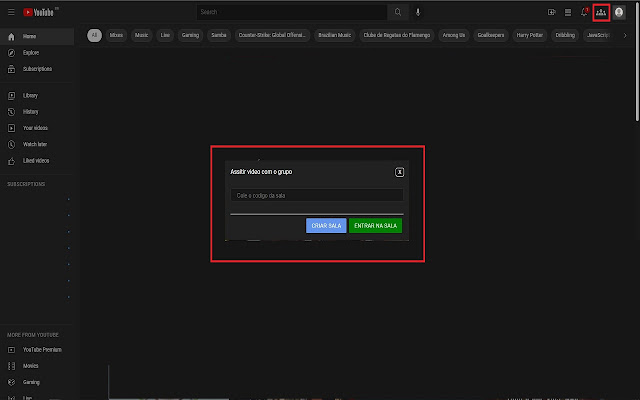640x400 pixels.
Task: Click the notifications bell icon
Action: [x=584, y=12]
